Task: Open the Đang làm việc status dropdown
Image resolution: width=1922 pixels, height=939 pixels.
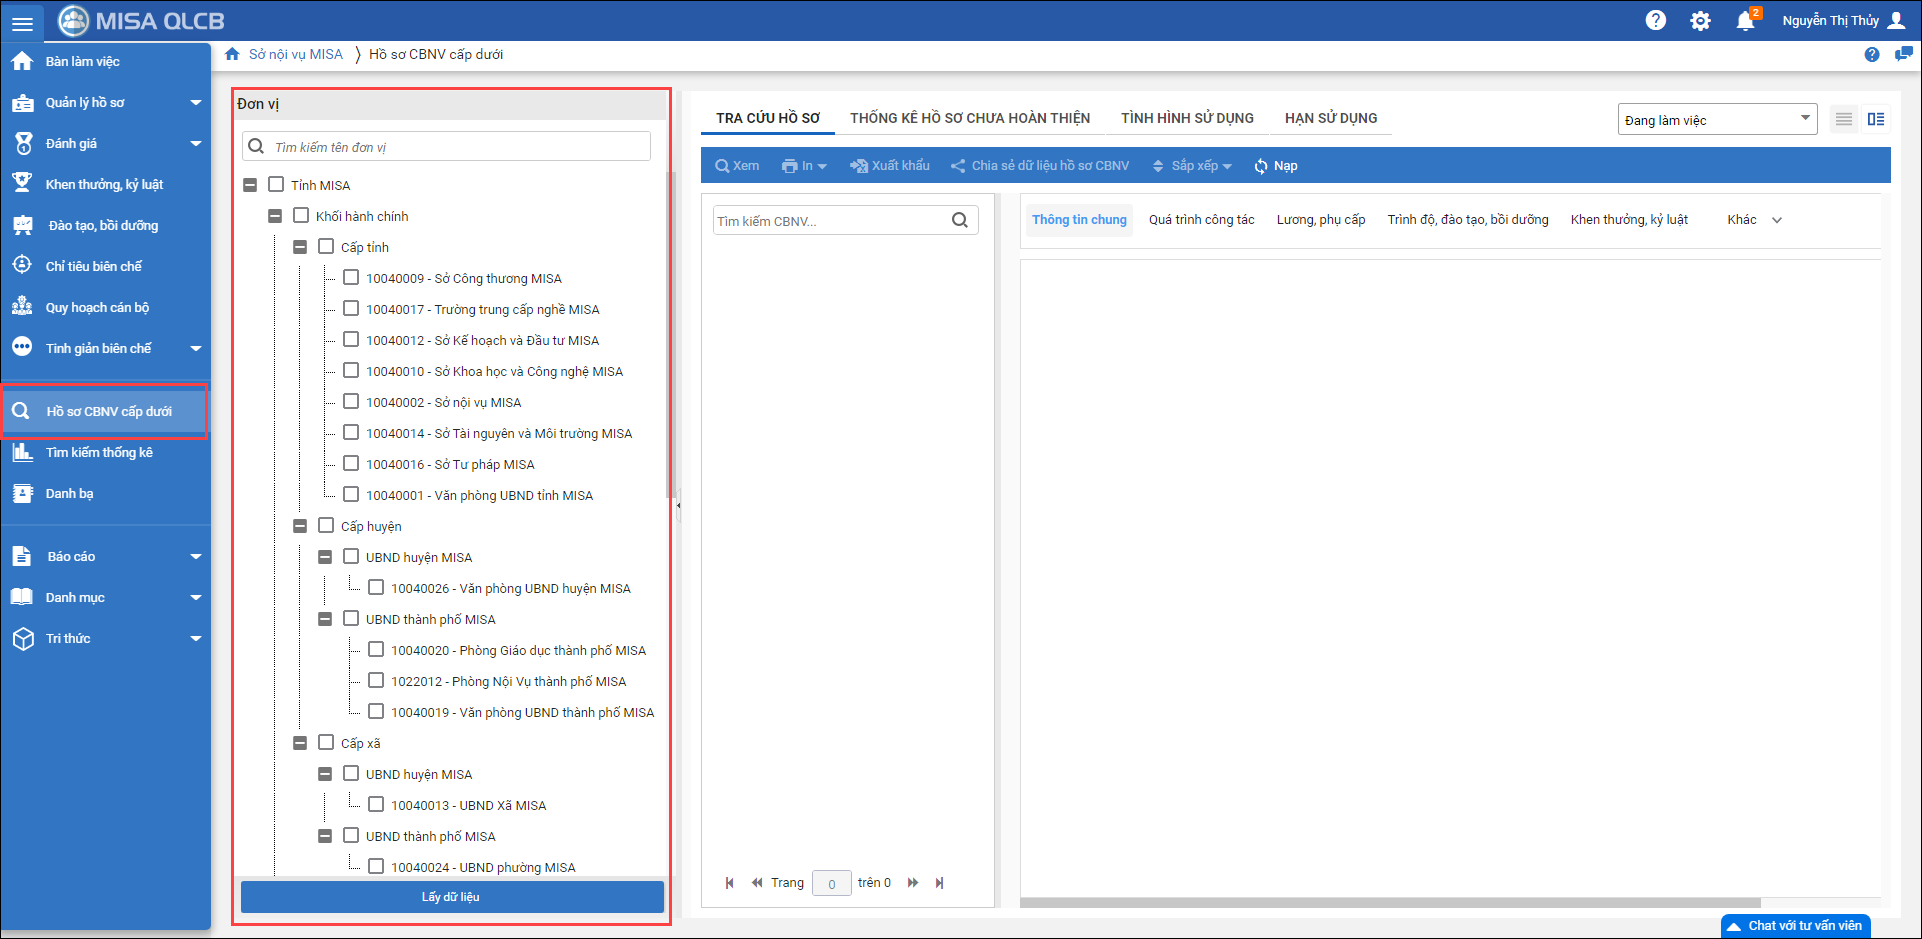Action: 1716,120
